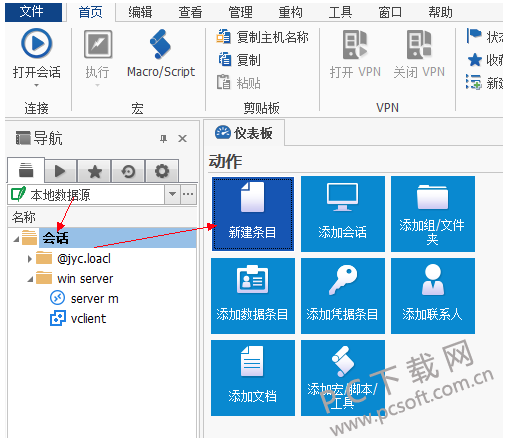This screenshot has width=506, height=438.
Task: Click the 关闭 VPN icon
Action: click(419, 44)
